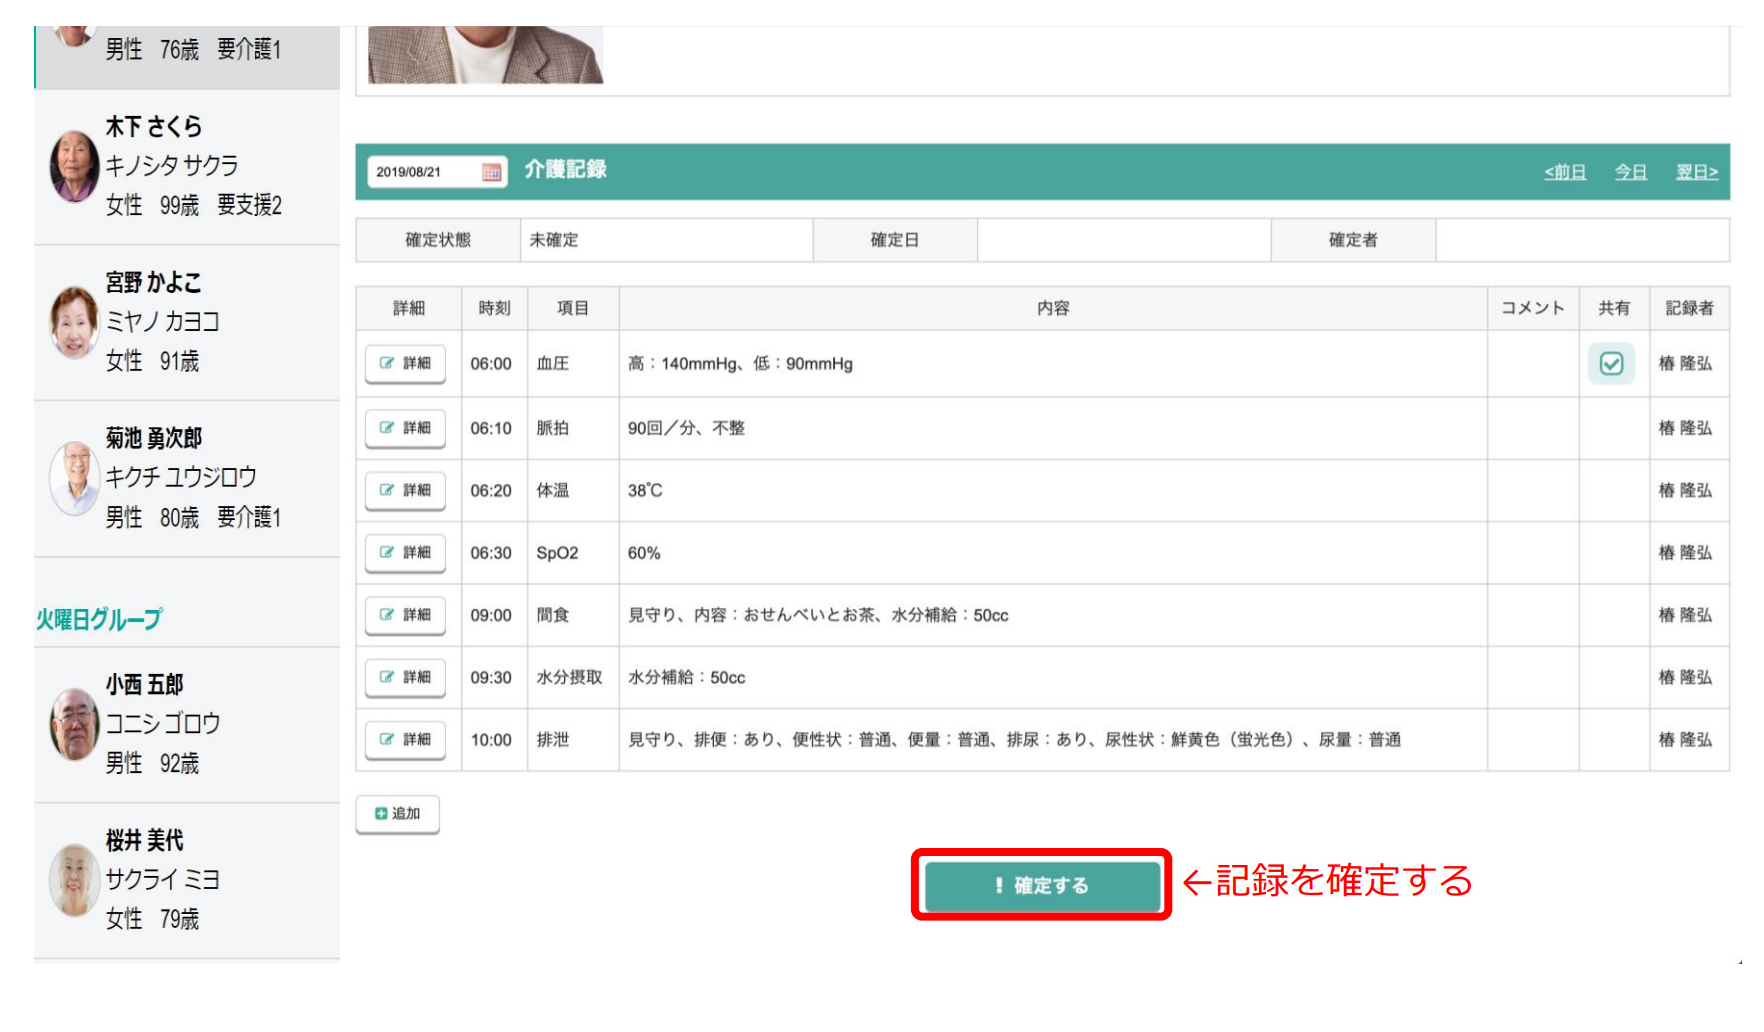Open details for 06:10 pulse record

click(x=405, y=428)
